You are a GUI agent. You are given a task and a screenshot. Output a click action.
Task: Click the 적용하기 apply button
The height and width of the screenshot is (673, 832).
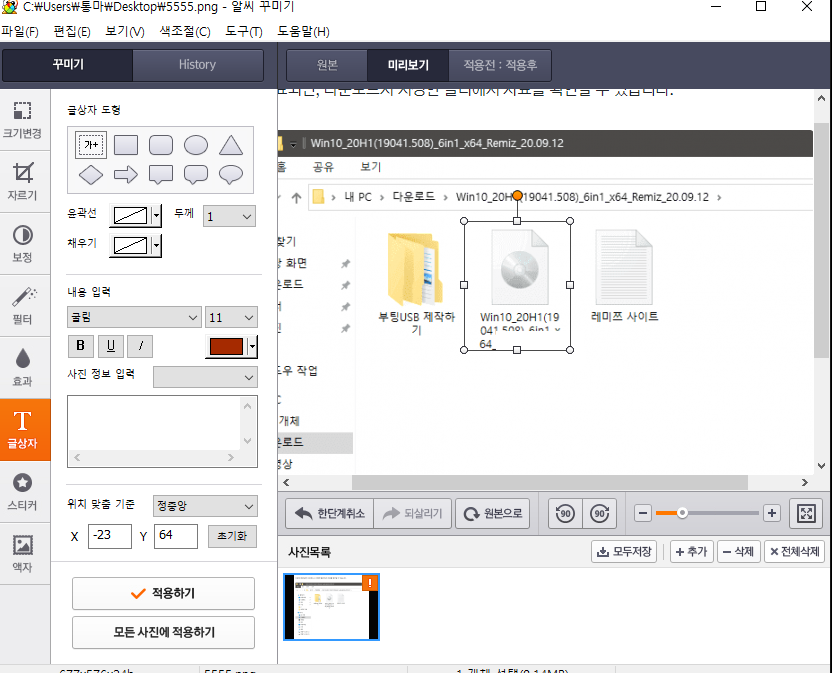tap(163, 593)
